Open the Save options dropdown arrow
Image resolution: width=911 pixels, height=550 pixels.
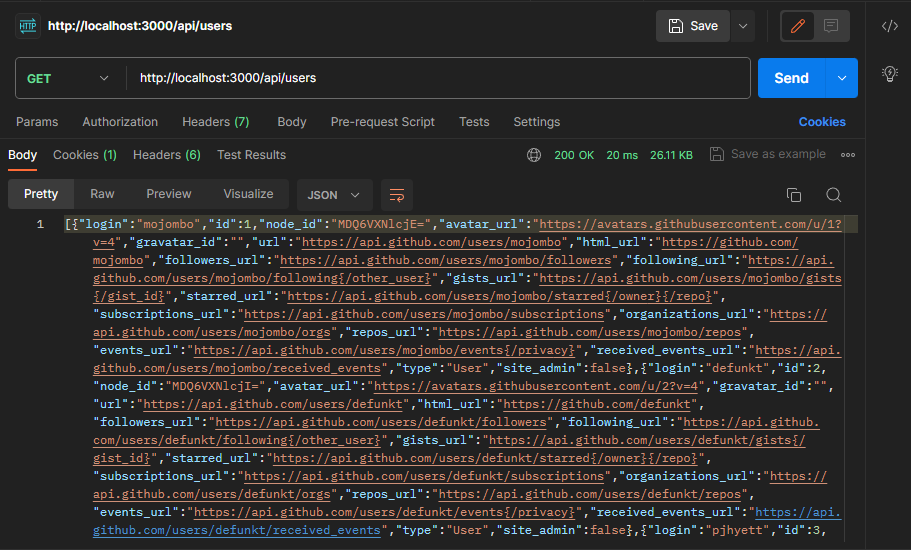[x=743, y=26]
